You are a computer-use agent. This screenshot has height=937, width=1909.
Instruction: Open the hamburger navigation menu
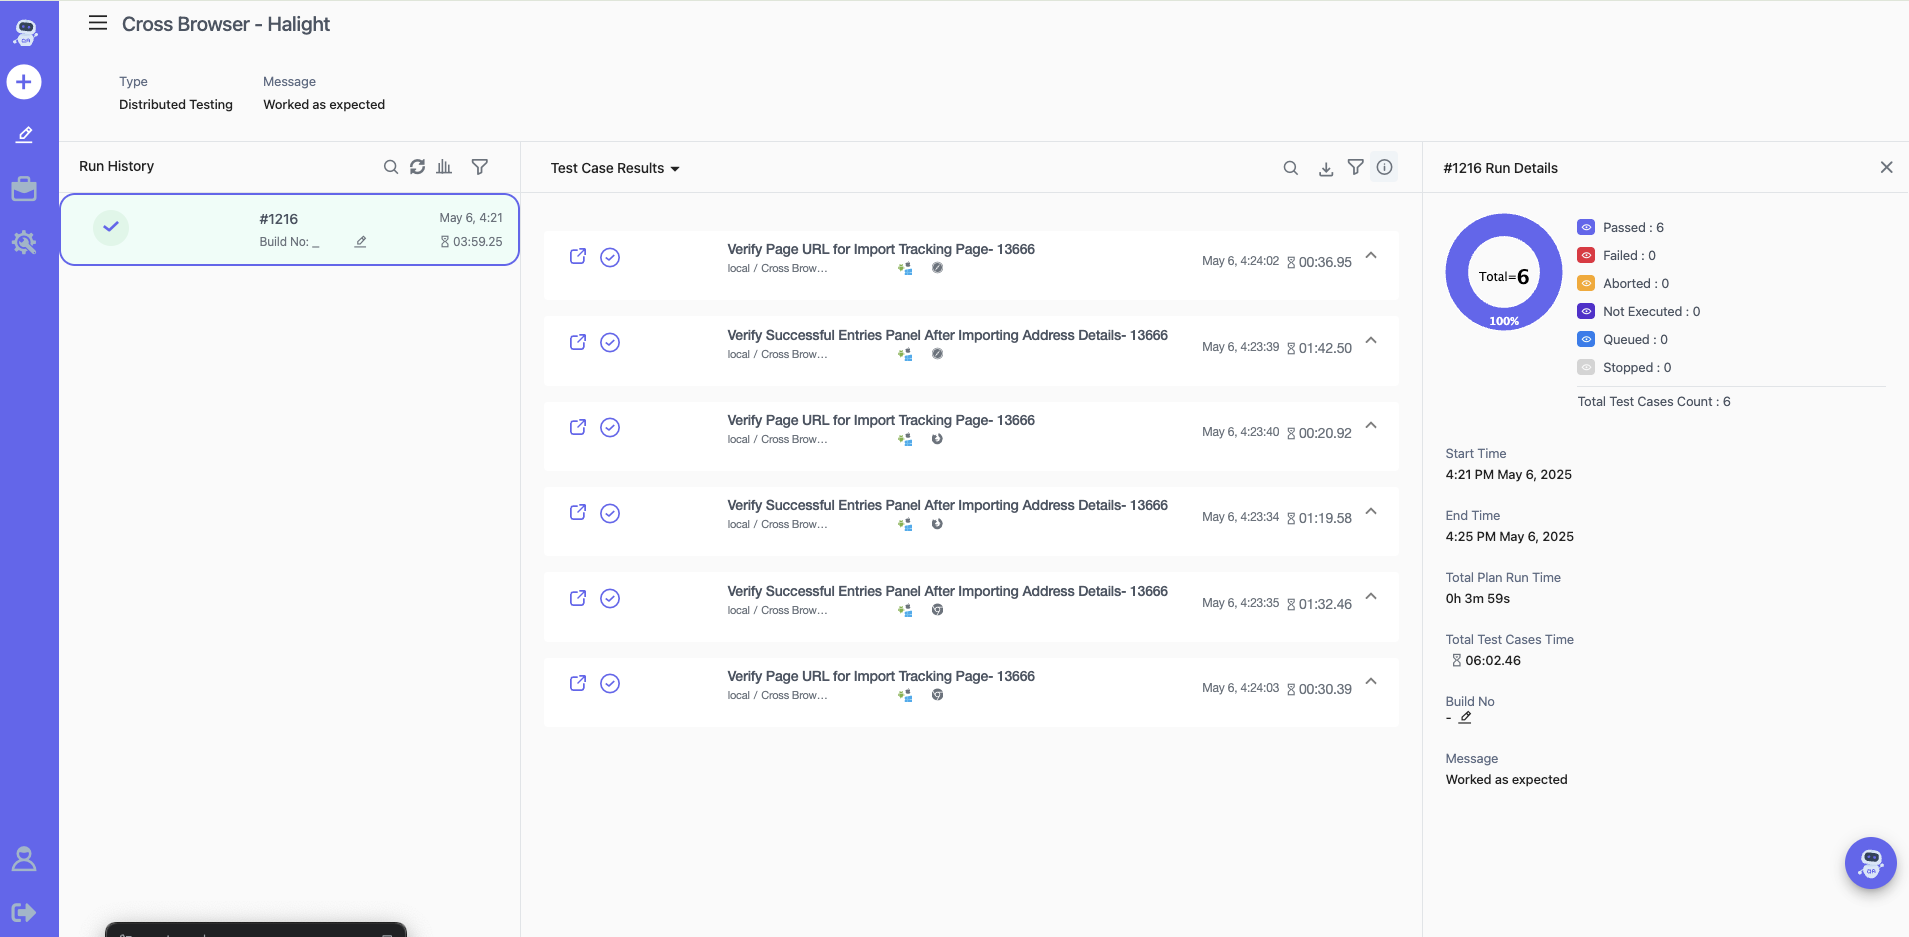98,23
